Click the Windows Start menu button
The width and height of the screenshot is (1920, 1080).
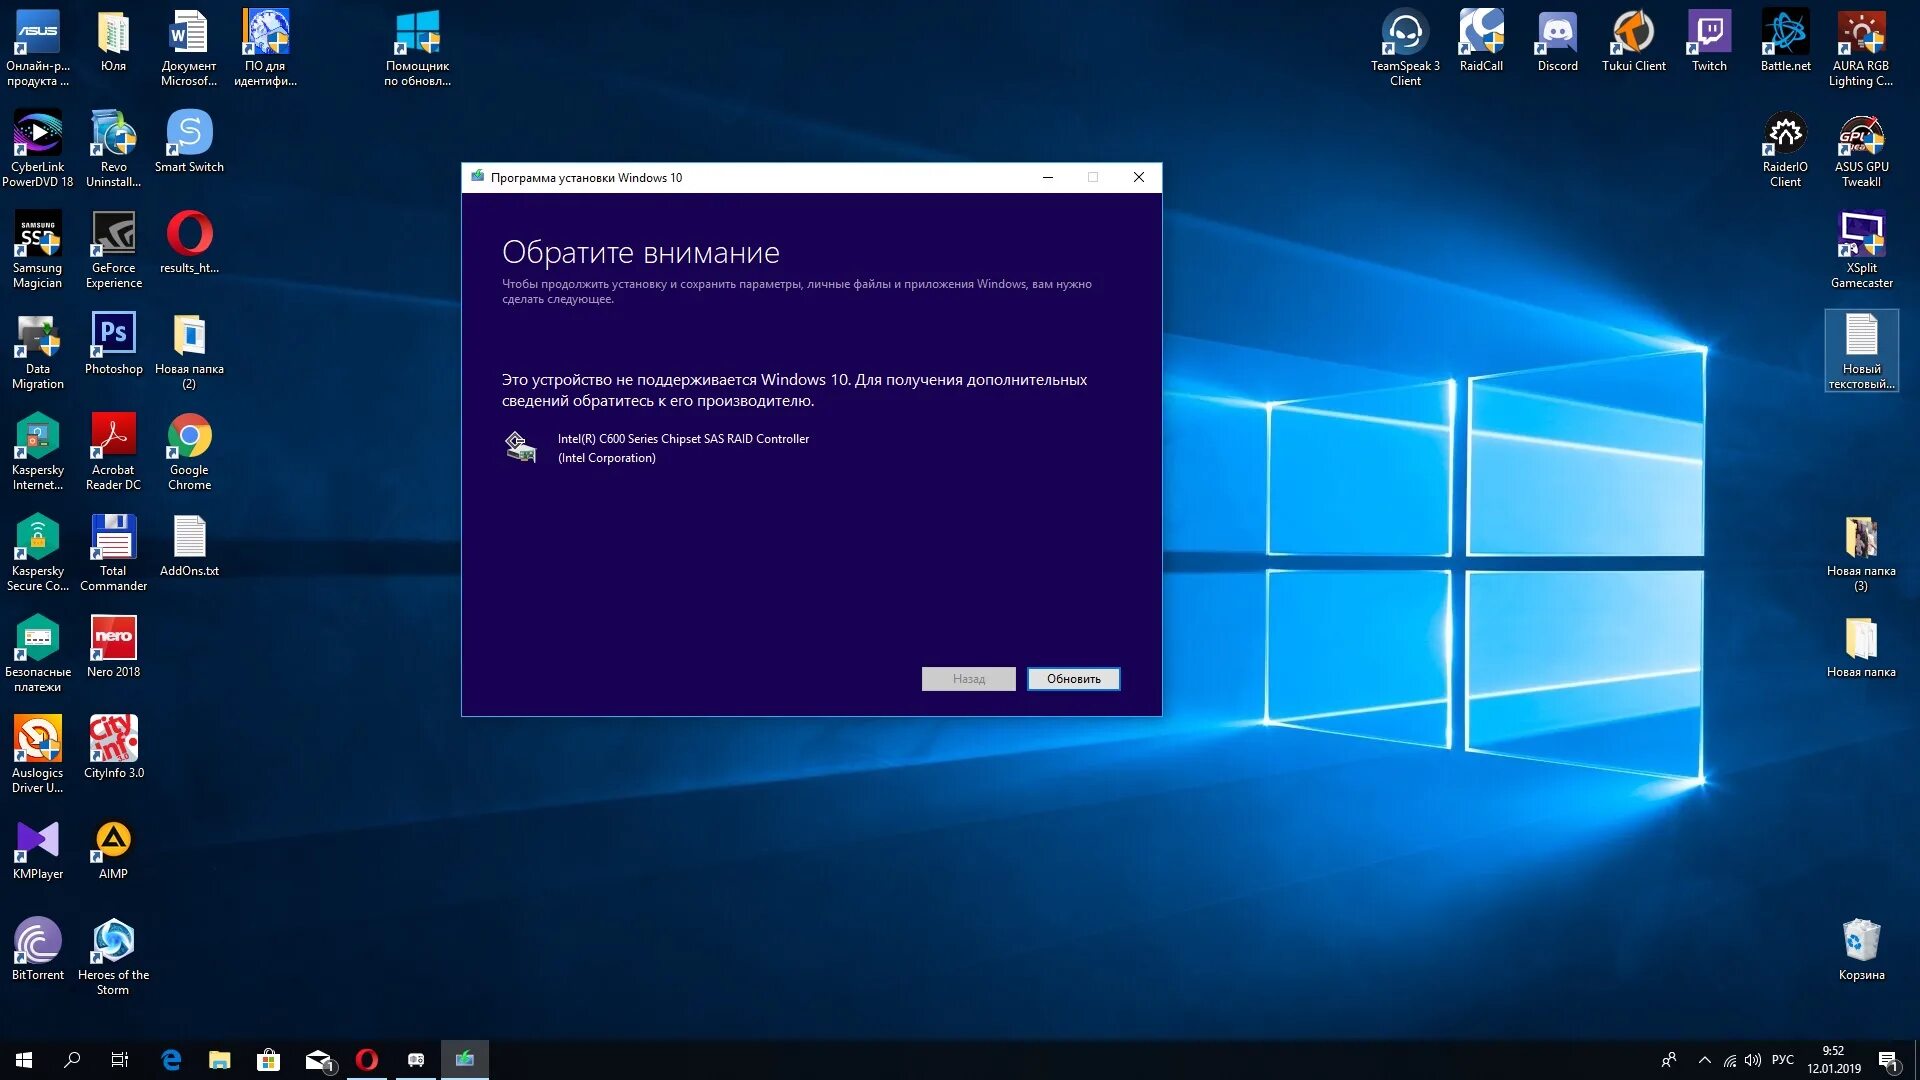(x=22, y=1059)
